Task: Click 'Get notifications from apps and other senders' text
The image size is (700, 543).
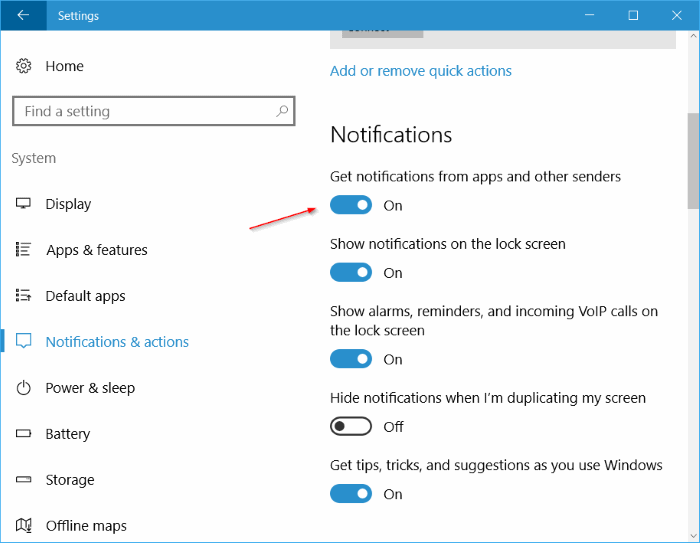Action: click(475, 177)
